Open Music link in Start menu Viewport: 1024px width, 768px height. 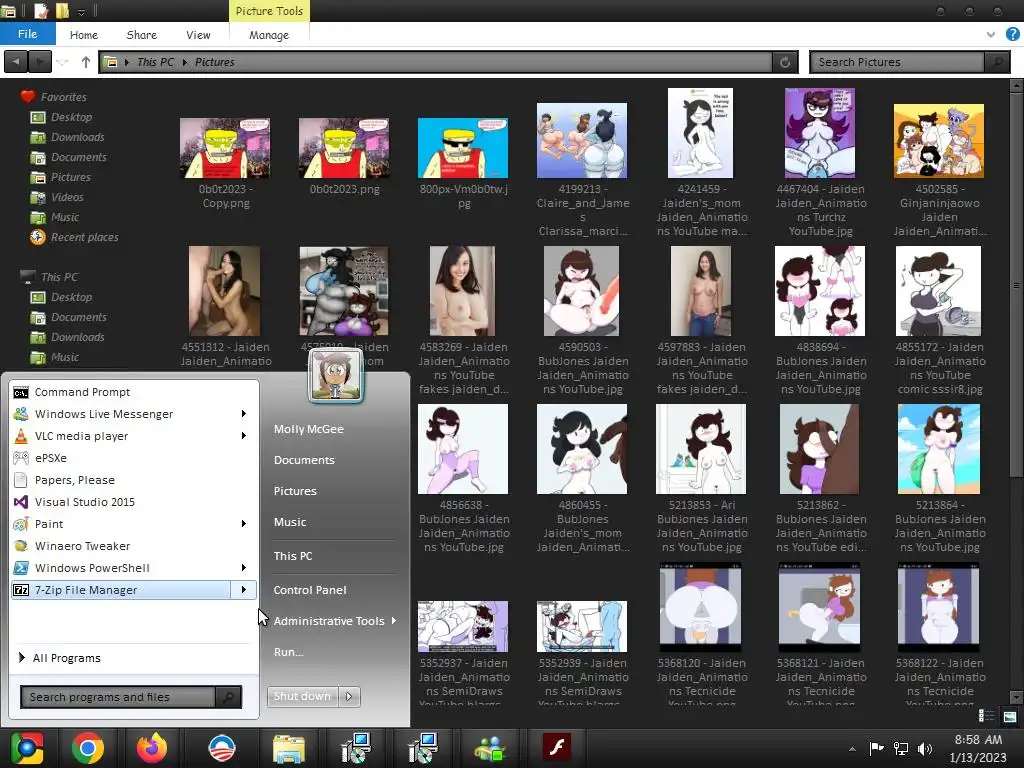click(290, 522)
